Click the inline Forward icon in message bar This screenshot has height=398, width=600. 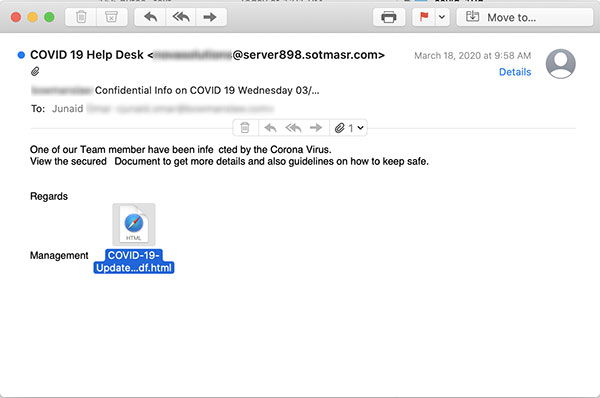tap(316, 128)
